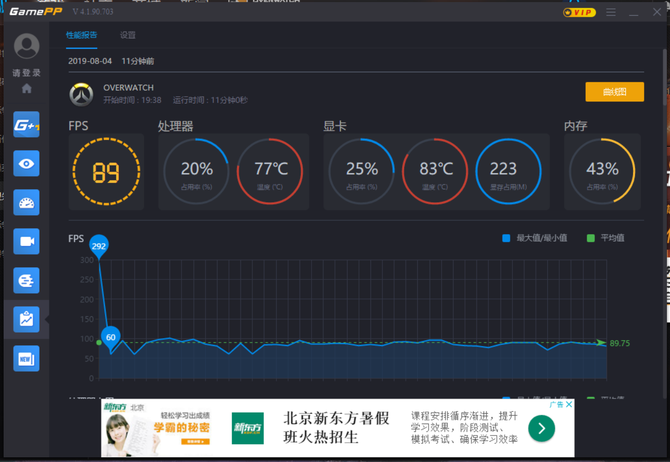The image size is (670, 462).
Task: Click the 60 min FPS marker
Action: pos(111,338)
